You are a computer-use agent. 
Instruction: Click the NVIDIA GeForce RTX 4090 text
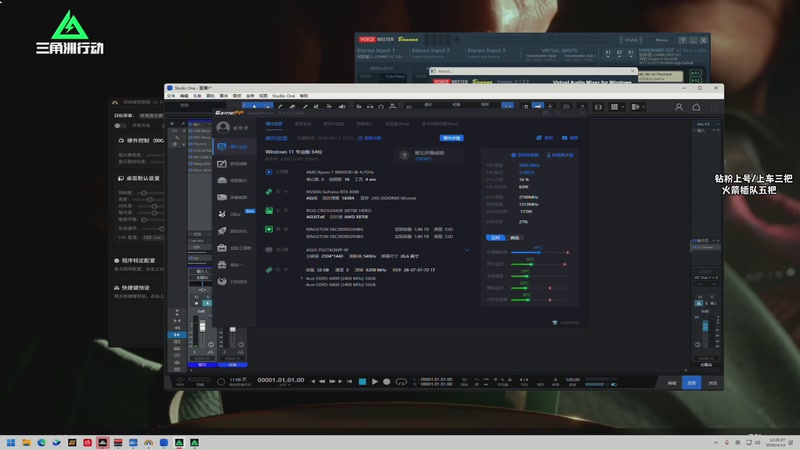tap(332, 192)
